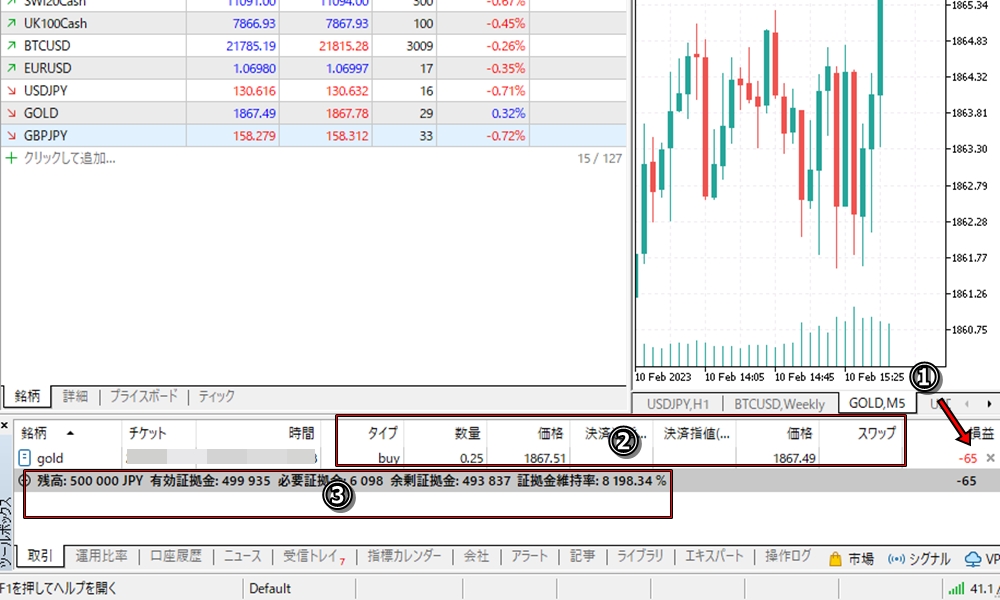Click the green plus to add symbol

pyautogui.click(x=11, y=158)
